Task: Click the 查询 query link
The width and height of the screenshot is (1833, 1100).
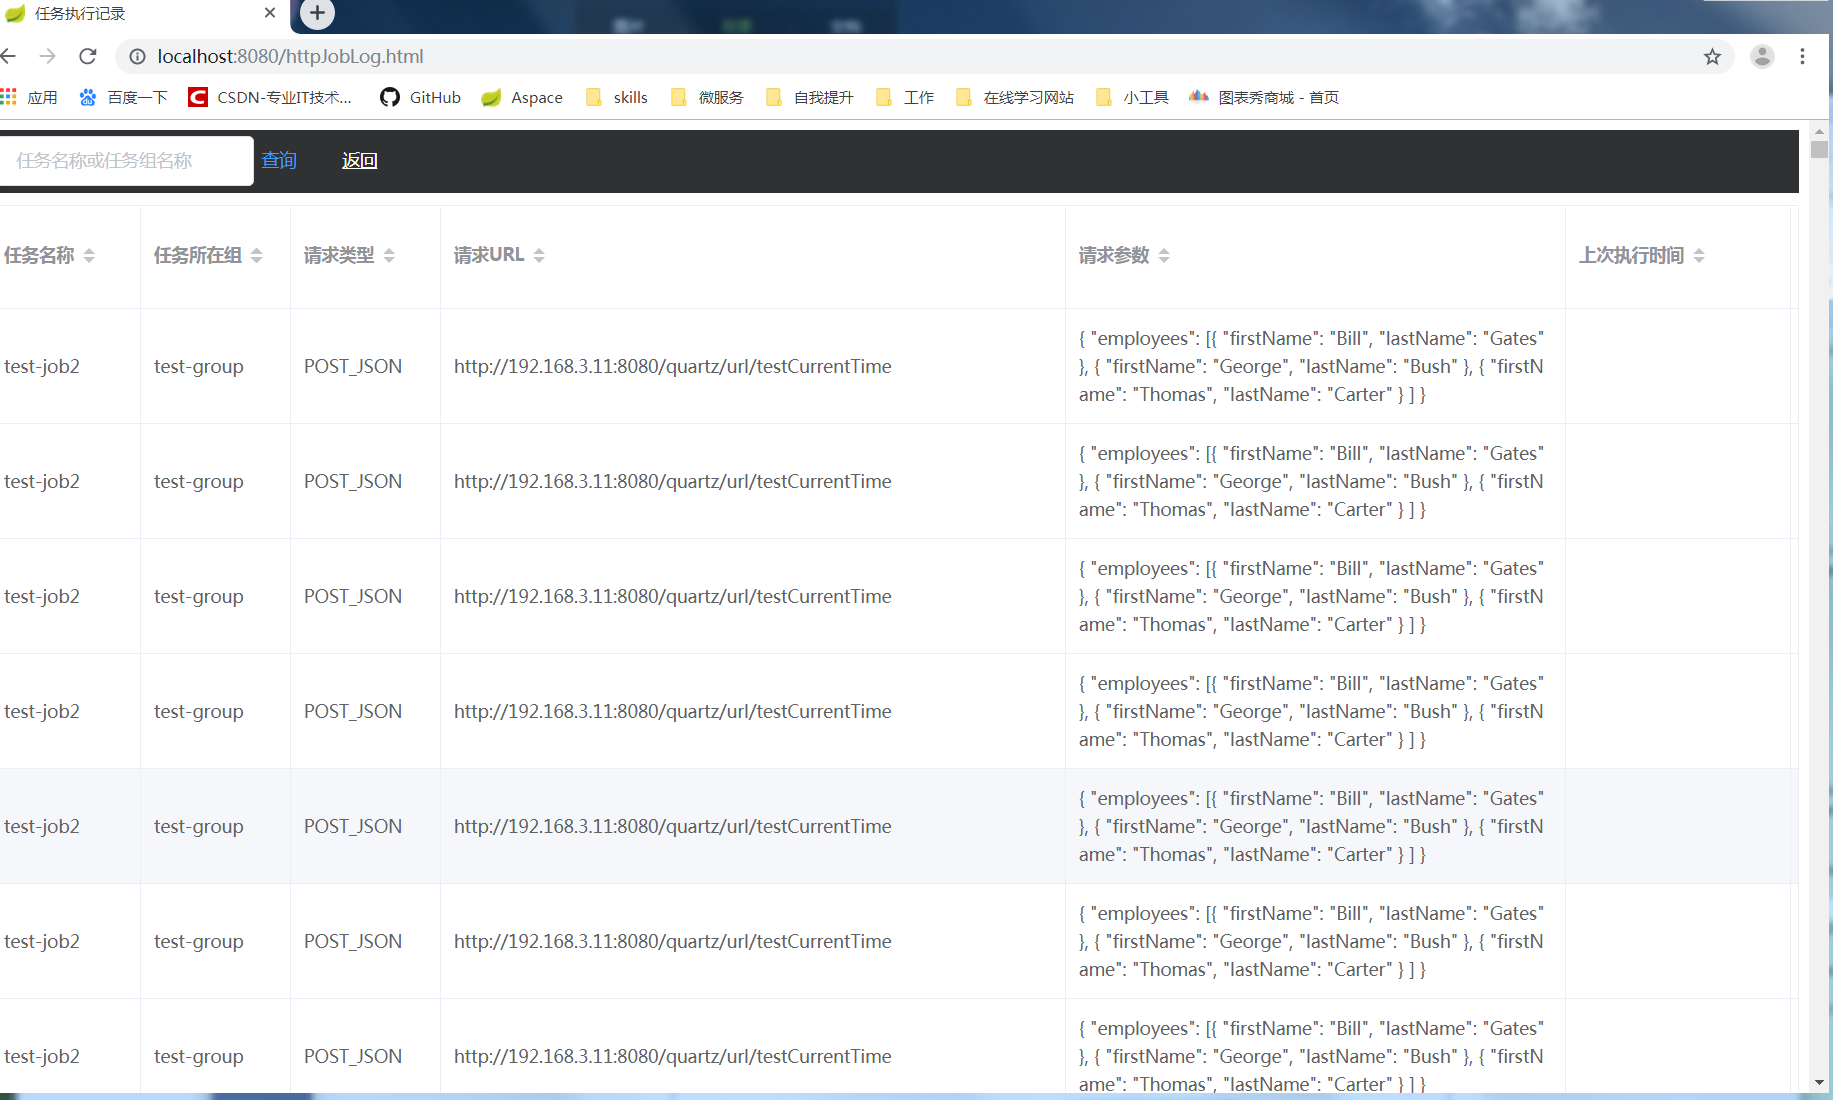Action: [x=278, y=160]
